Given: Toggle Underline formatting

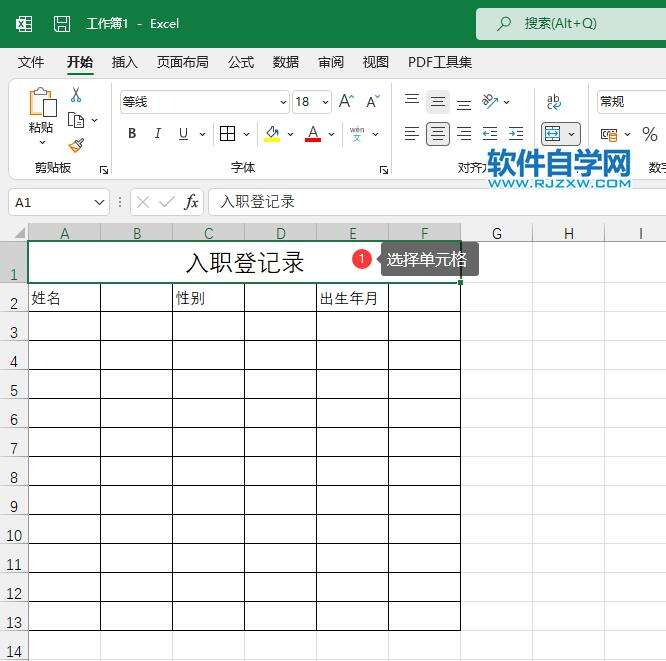Looking at the screenshot, I should click(x=183, y=134).
